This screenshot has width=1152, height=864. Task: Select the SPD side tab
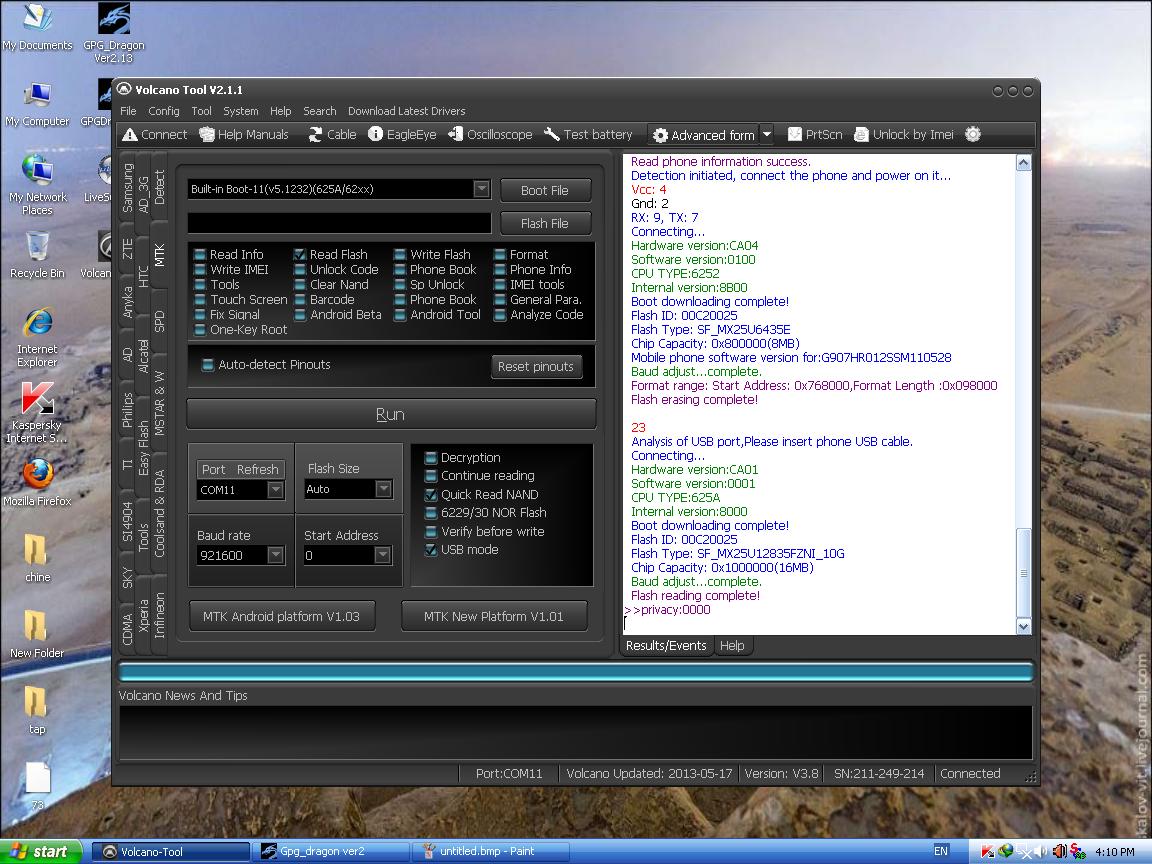pyautogui.click(x=159, y=322)
